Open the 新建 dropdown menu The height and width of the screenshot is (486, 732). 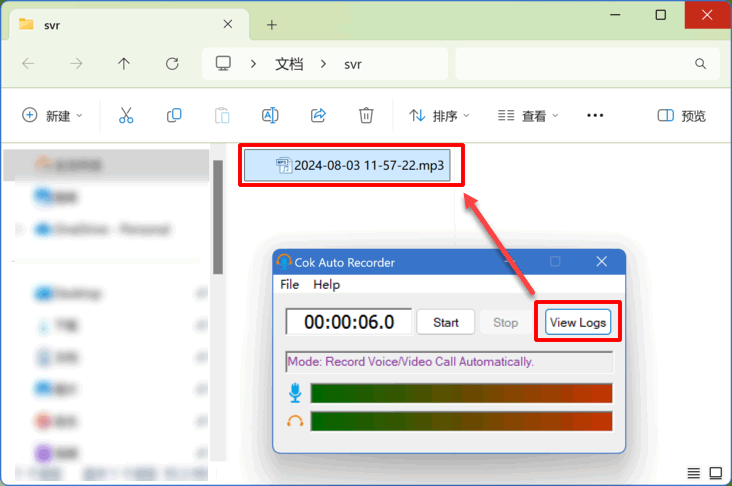click(53, 116)
